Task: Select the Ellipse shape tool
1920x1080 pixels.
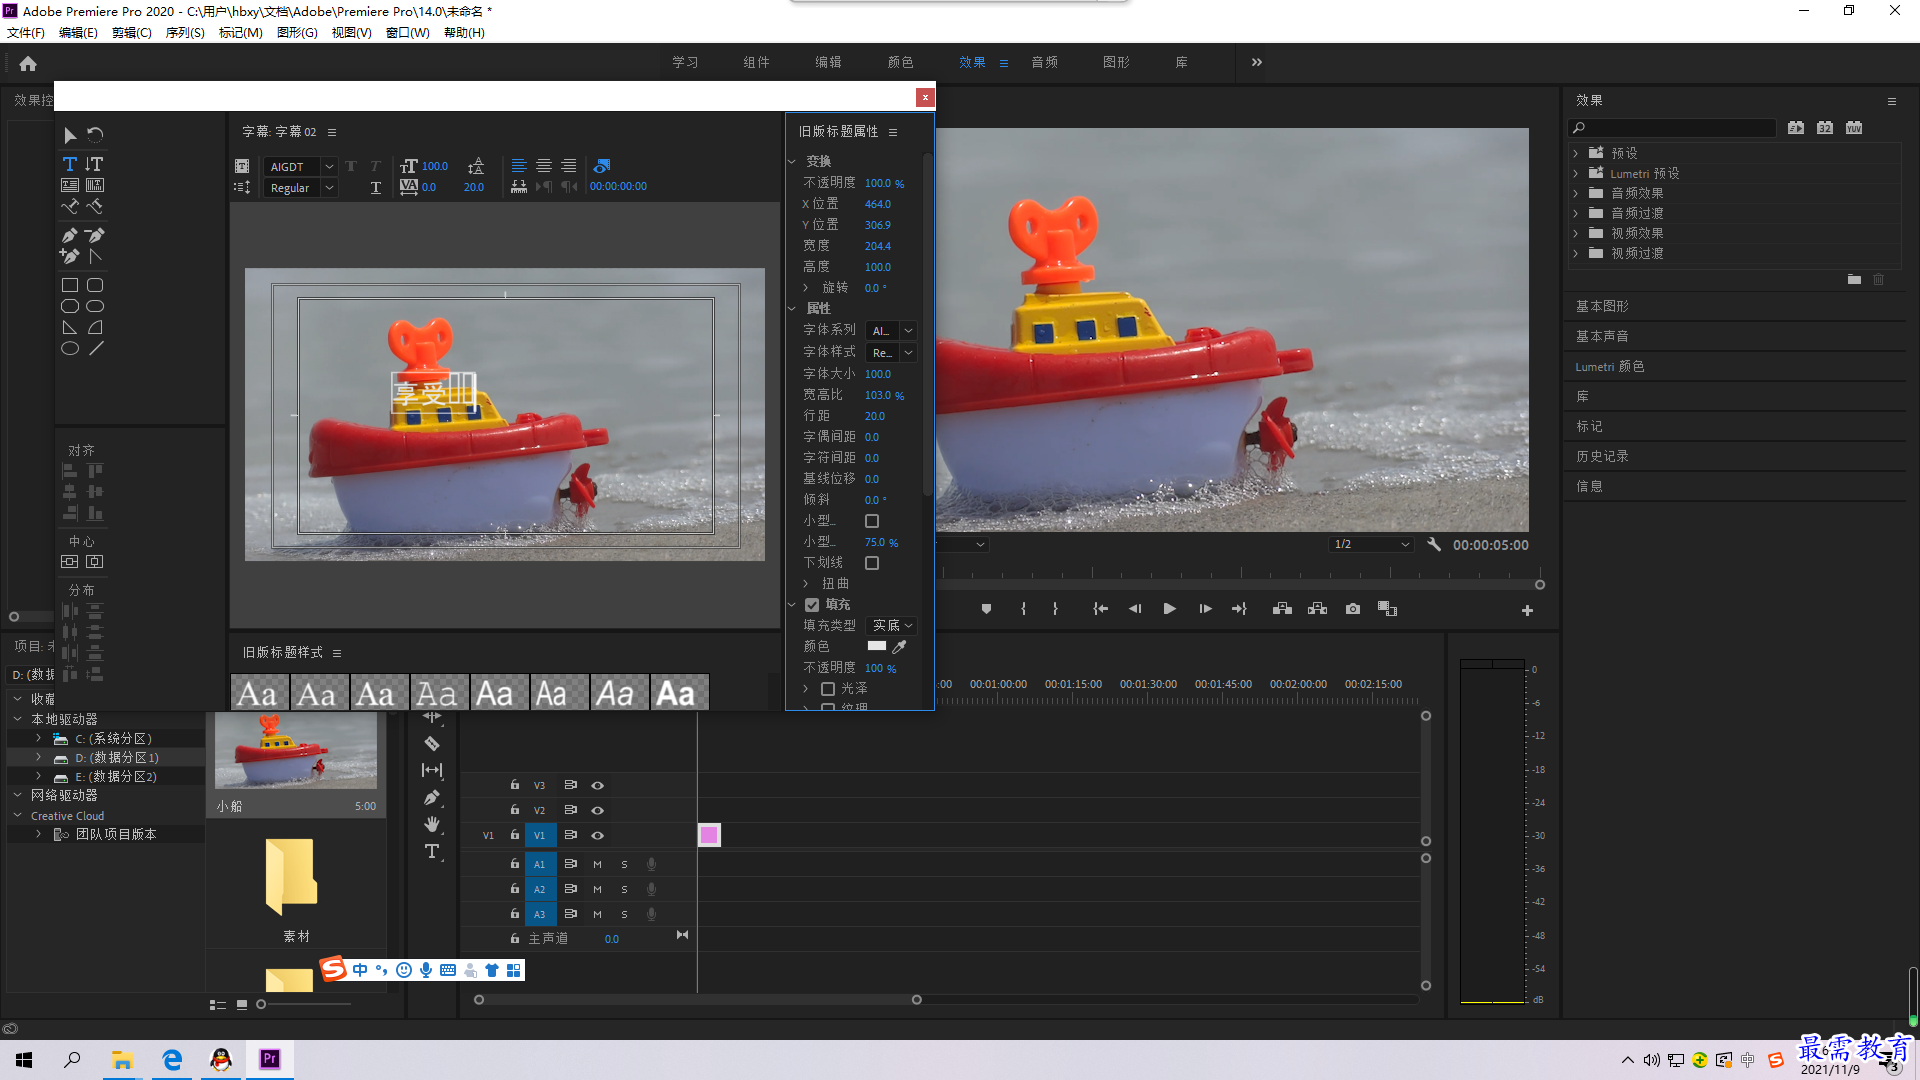Action: coord(70,349)
